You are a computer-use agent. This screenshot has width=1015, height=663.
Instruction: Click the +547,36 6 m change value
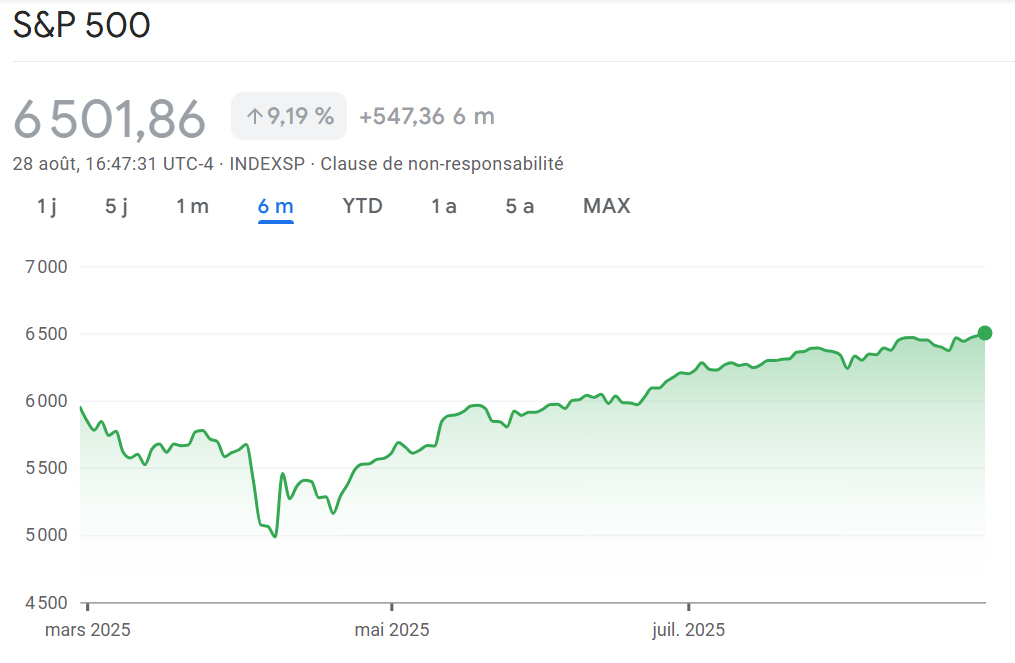coord(428,116)
